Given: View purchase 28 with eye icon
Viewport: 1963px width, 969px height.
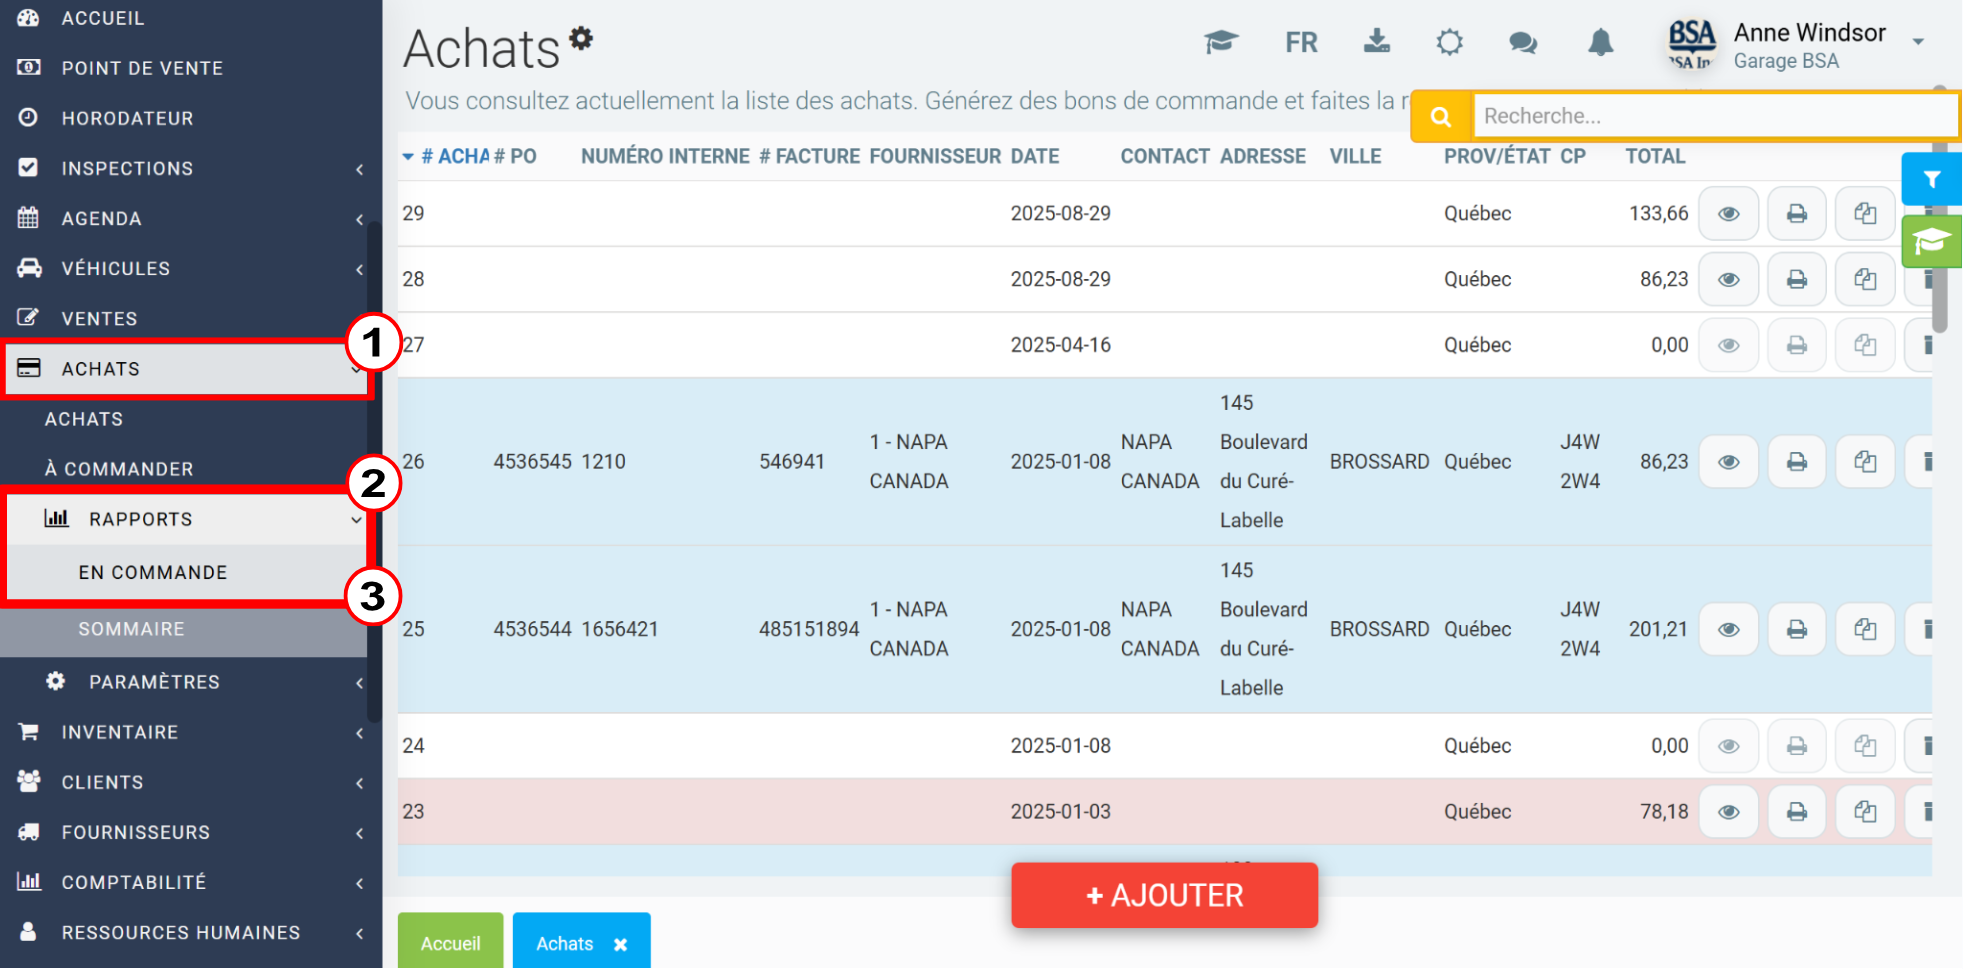Looking at the screenshot, I should pyautogui.click(x=1729, y=280).
